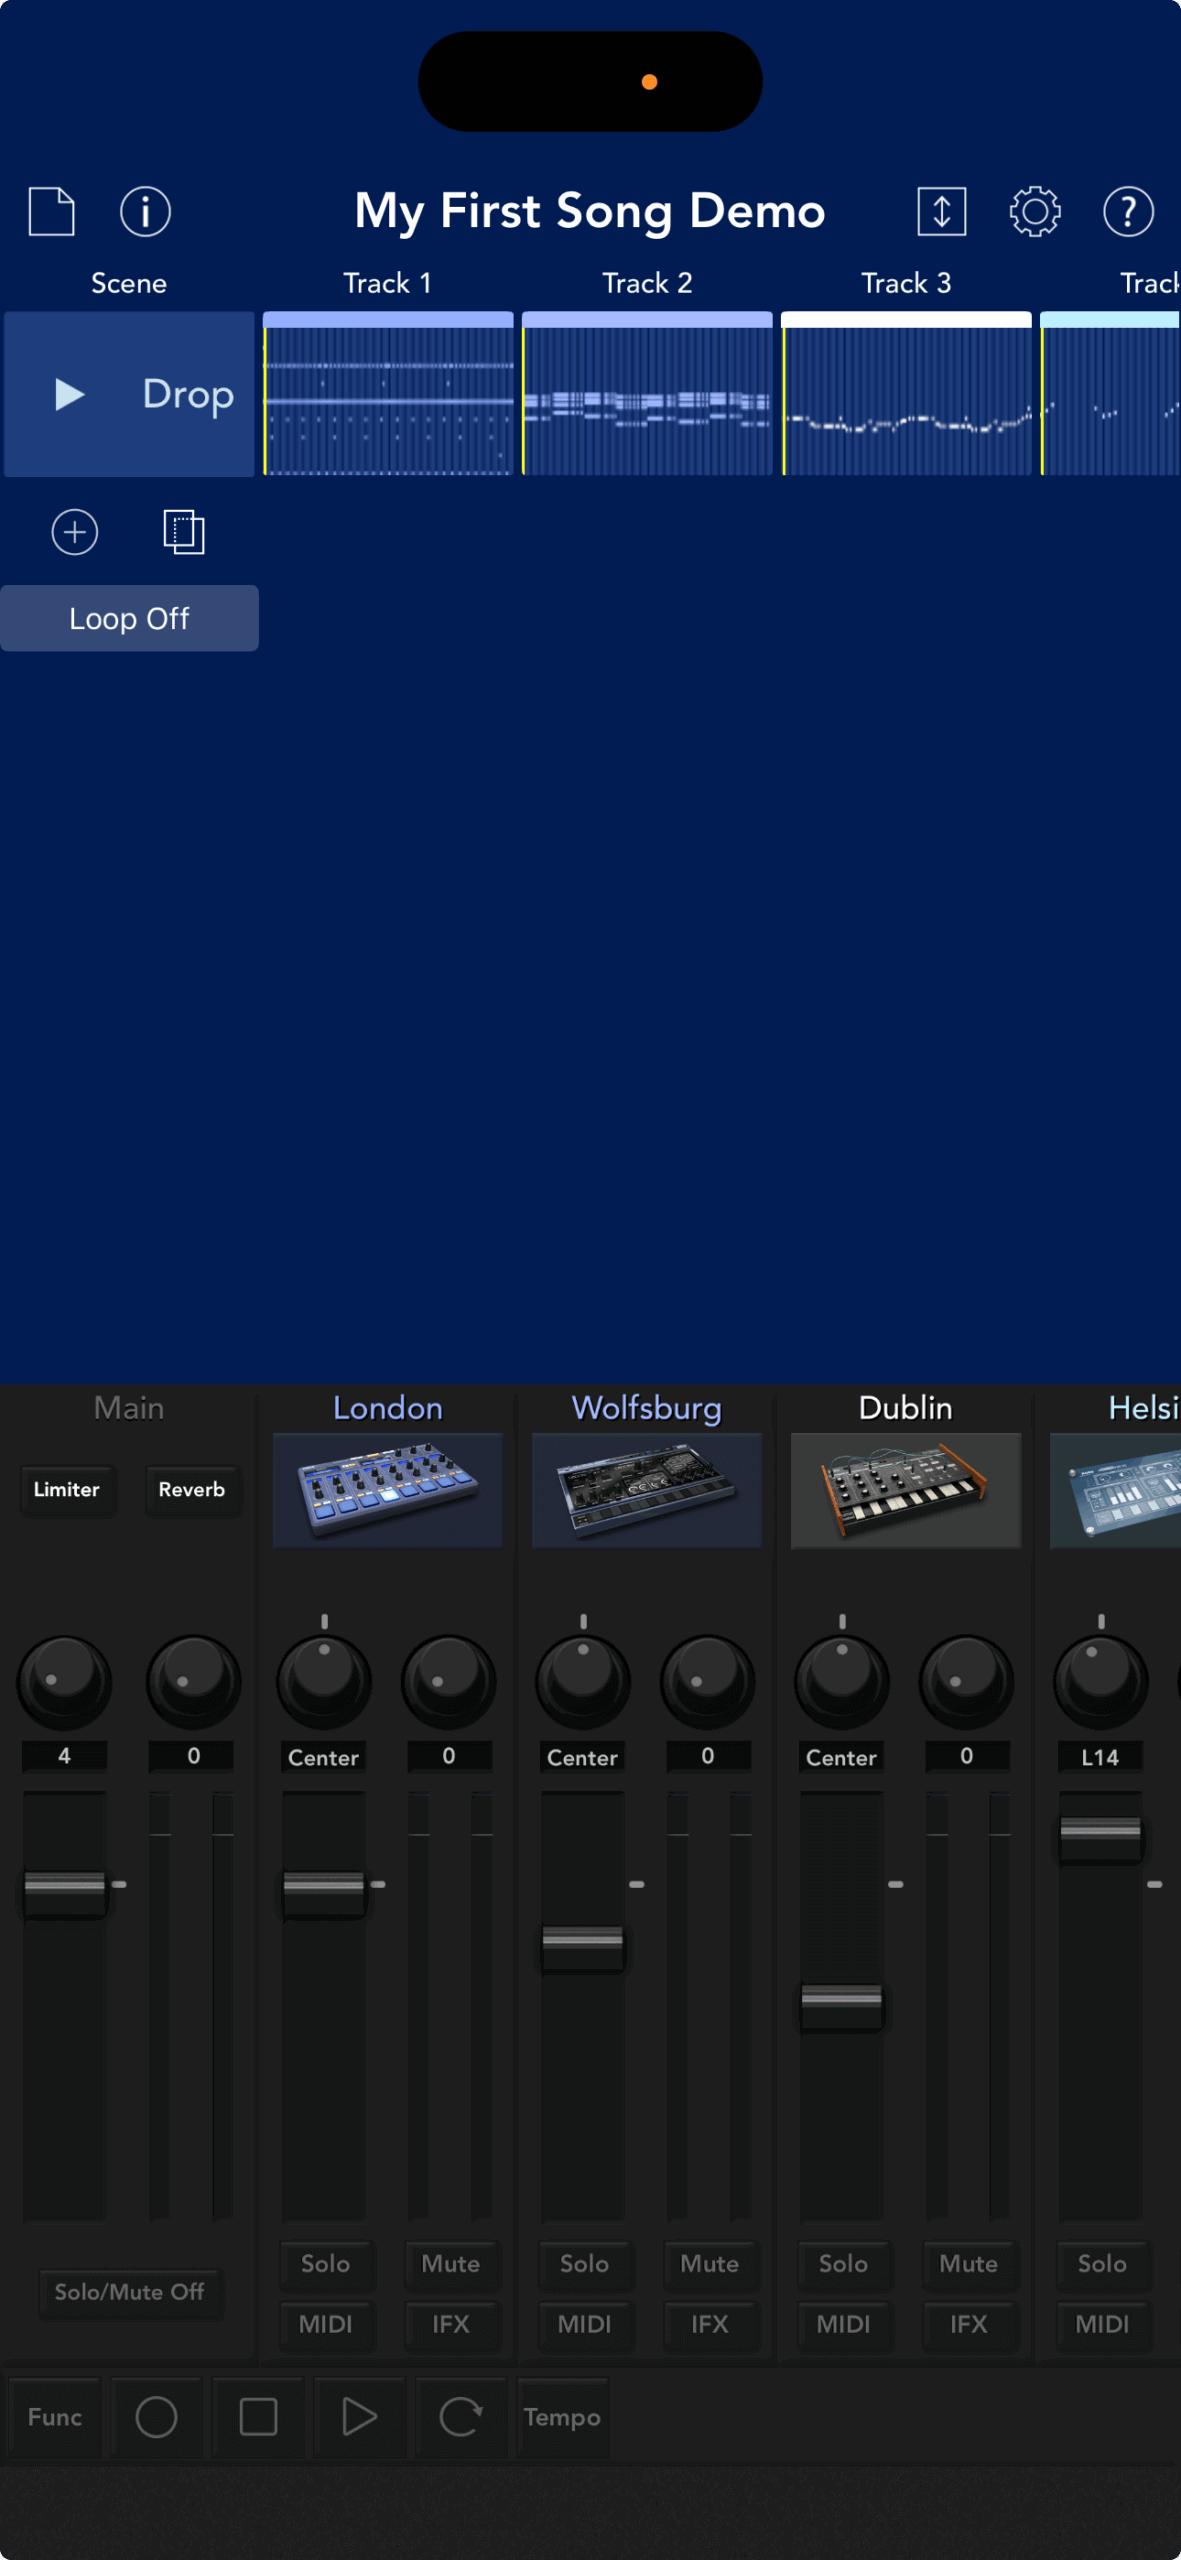Select the Track 3 header

906,284
